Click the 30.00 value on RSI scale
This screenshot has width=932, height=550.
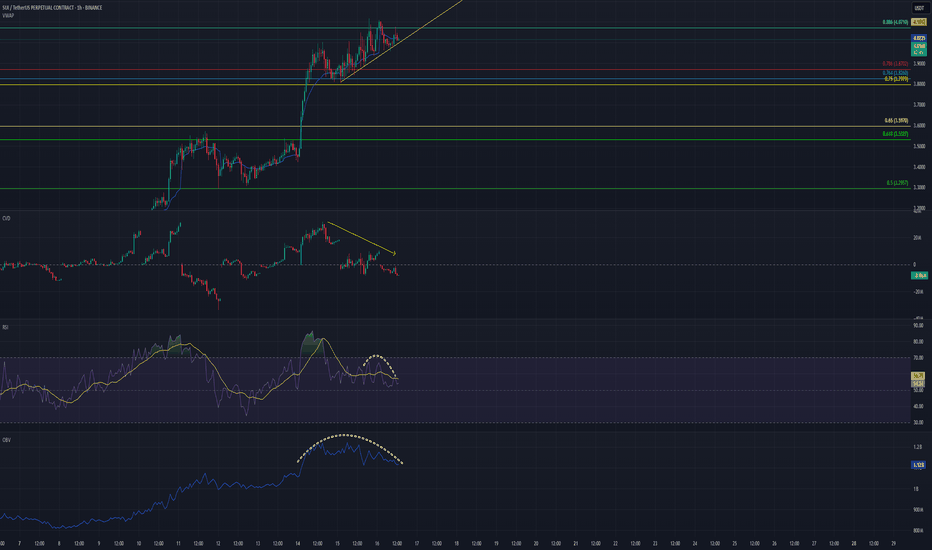coord(918,422)
